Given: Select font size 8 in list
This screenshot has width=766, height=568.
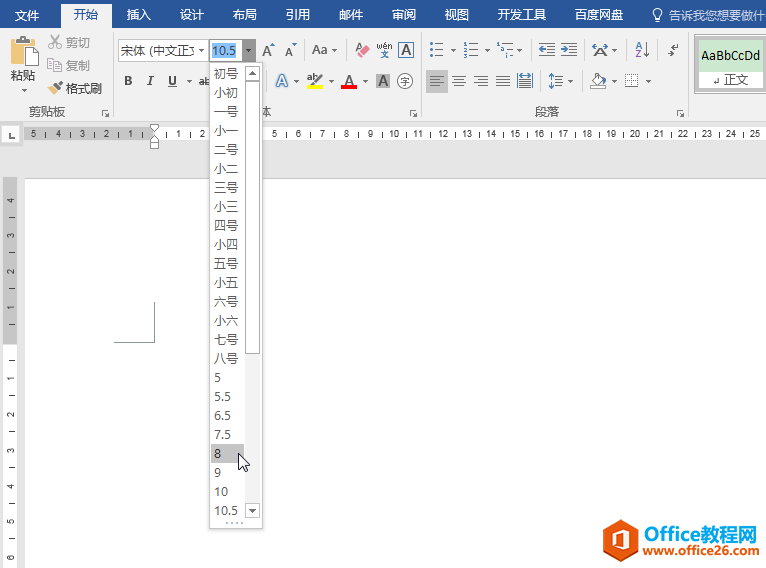Looking at the screenshot, I should (x=227, y=454).
